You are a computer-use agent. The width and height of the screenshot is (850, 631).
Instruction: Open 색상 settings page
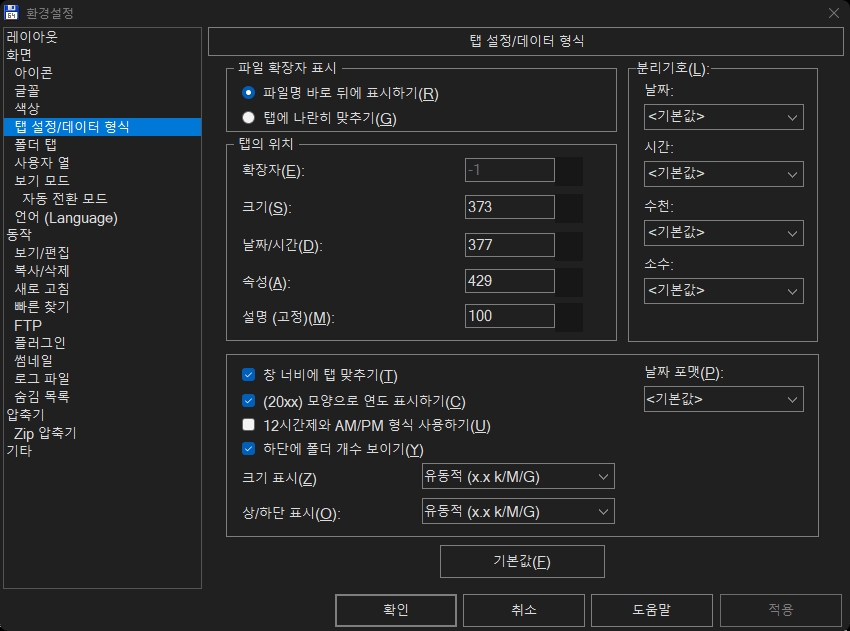click(27, 108)
